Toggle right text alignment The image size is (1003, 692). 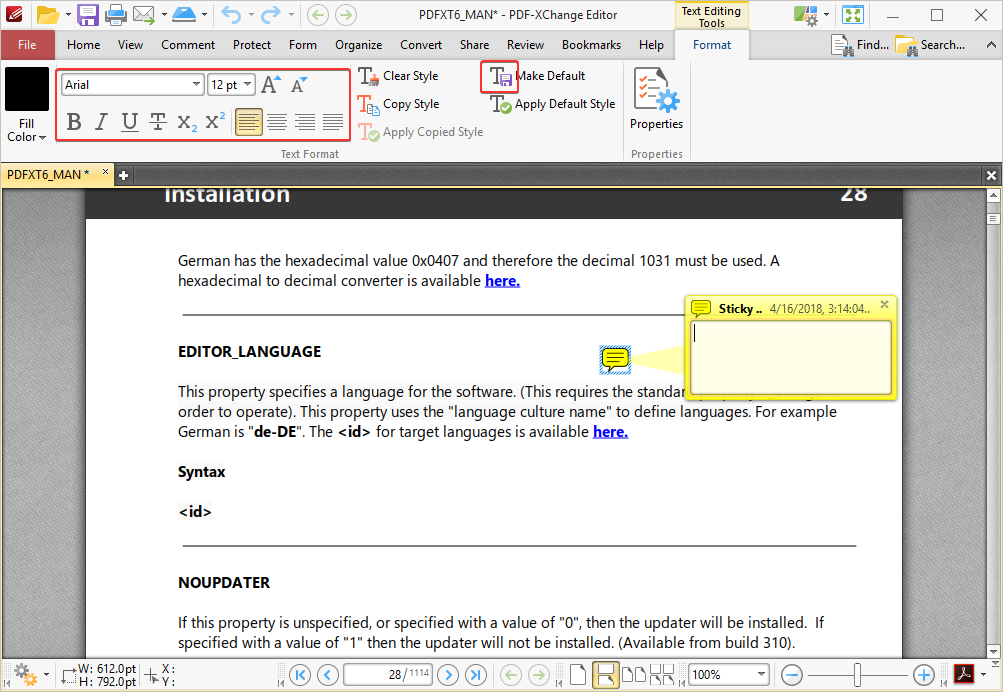pyautogui.click(x=303, y=122)
